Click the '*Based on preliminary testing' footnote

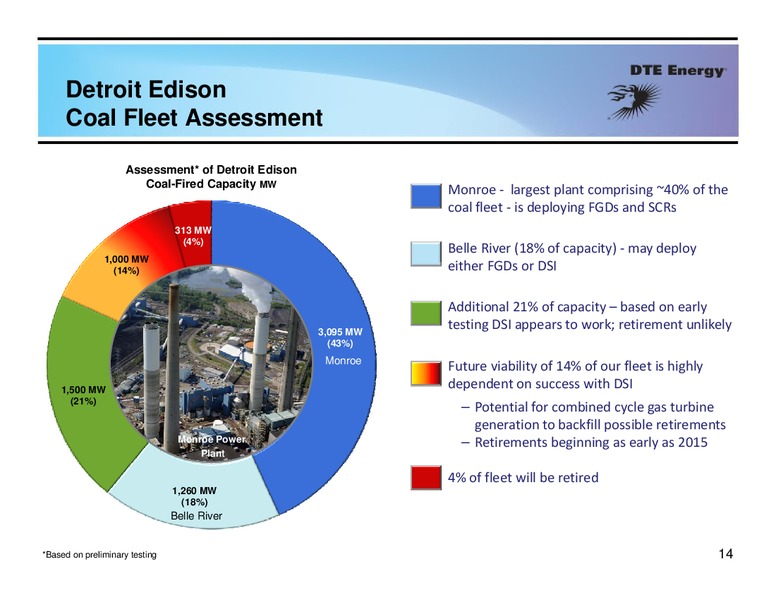click(x=99, y=555)
